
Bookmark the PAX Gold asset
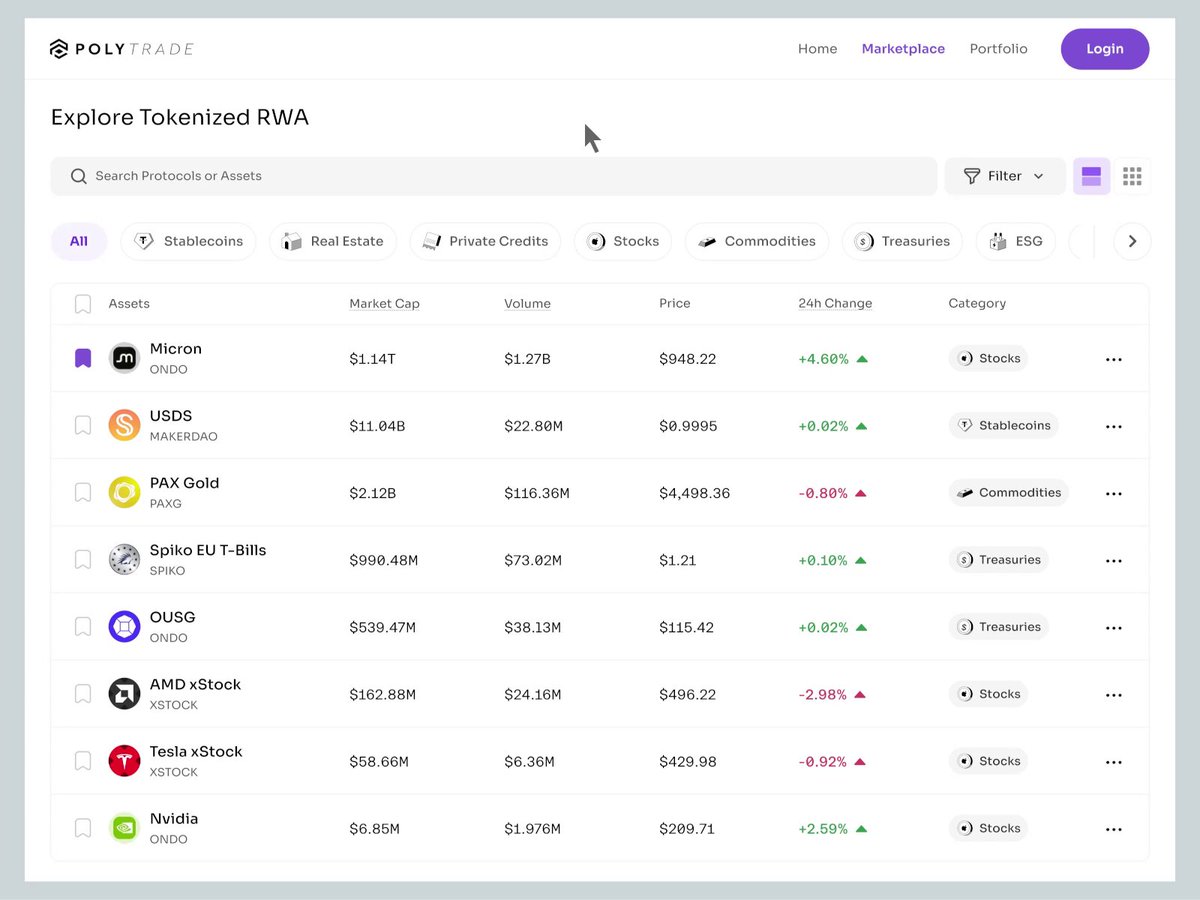[83, 492]
